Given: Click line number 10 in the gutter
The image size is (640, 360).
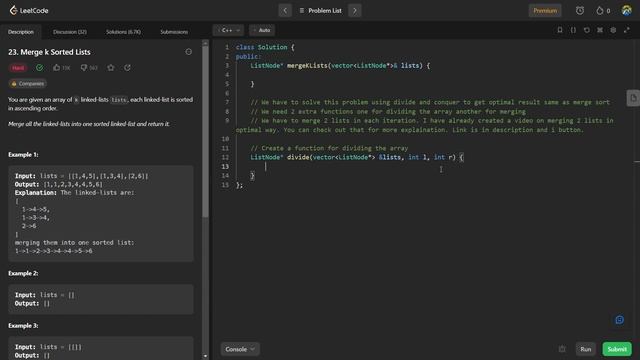Looking at the screenshot, I should [225, 139].
